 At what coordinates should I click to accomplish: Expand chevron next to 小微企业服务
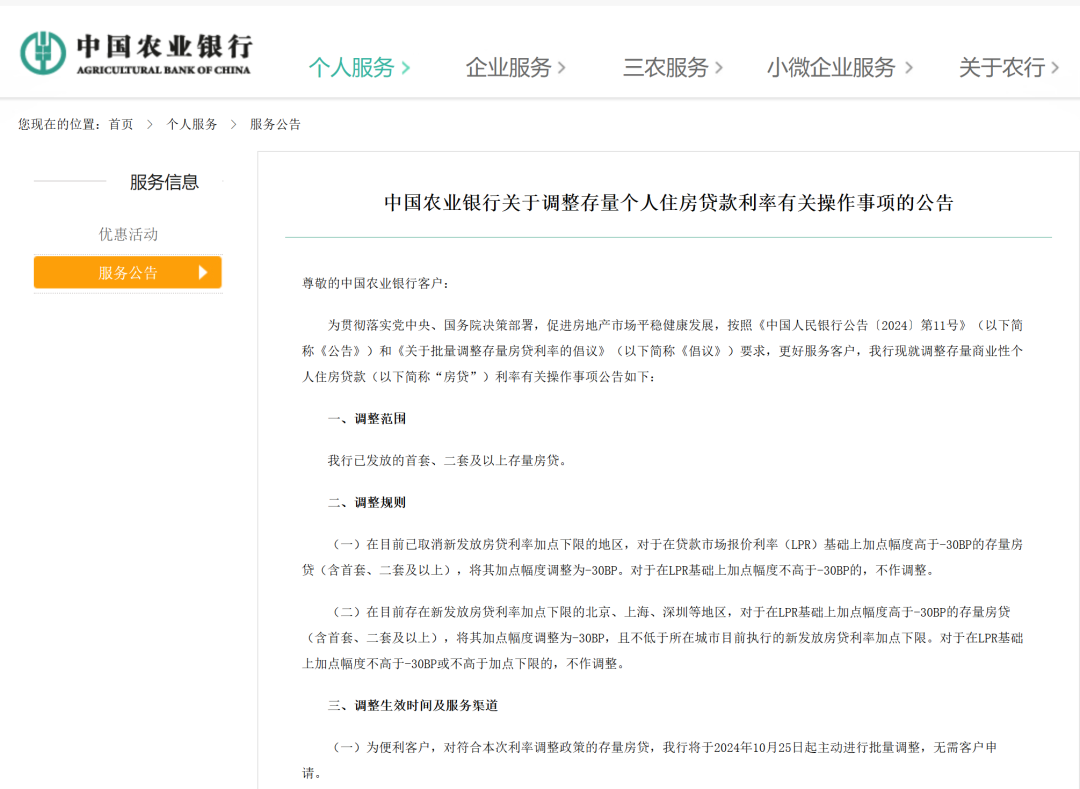point(908,68)
